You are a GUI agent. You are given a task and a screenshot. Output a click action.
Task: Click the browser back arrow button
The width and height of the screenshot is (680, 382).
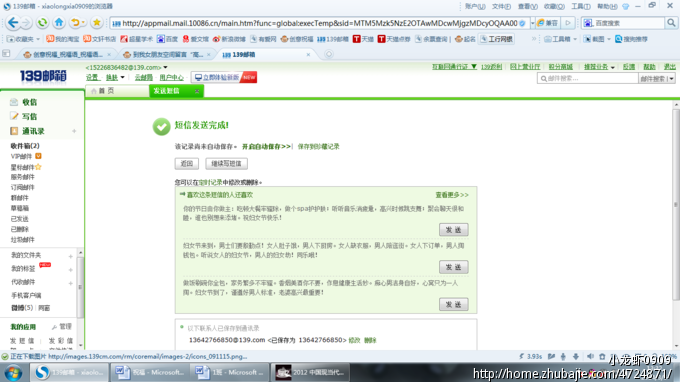pos(13,23)
